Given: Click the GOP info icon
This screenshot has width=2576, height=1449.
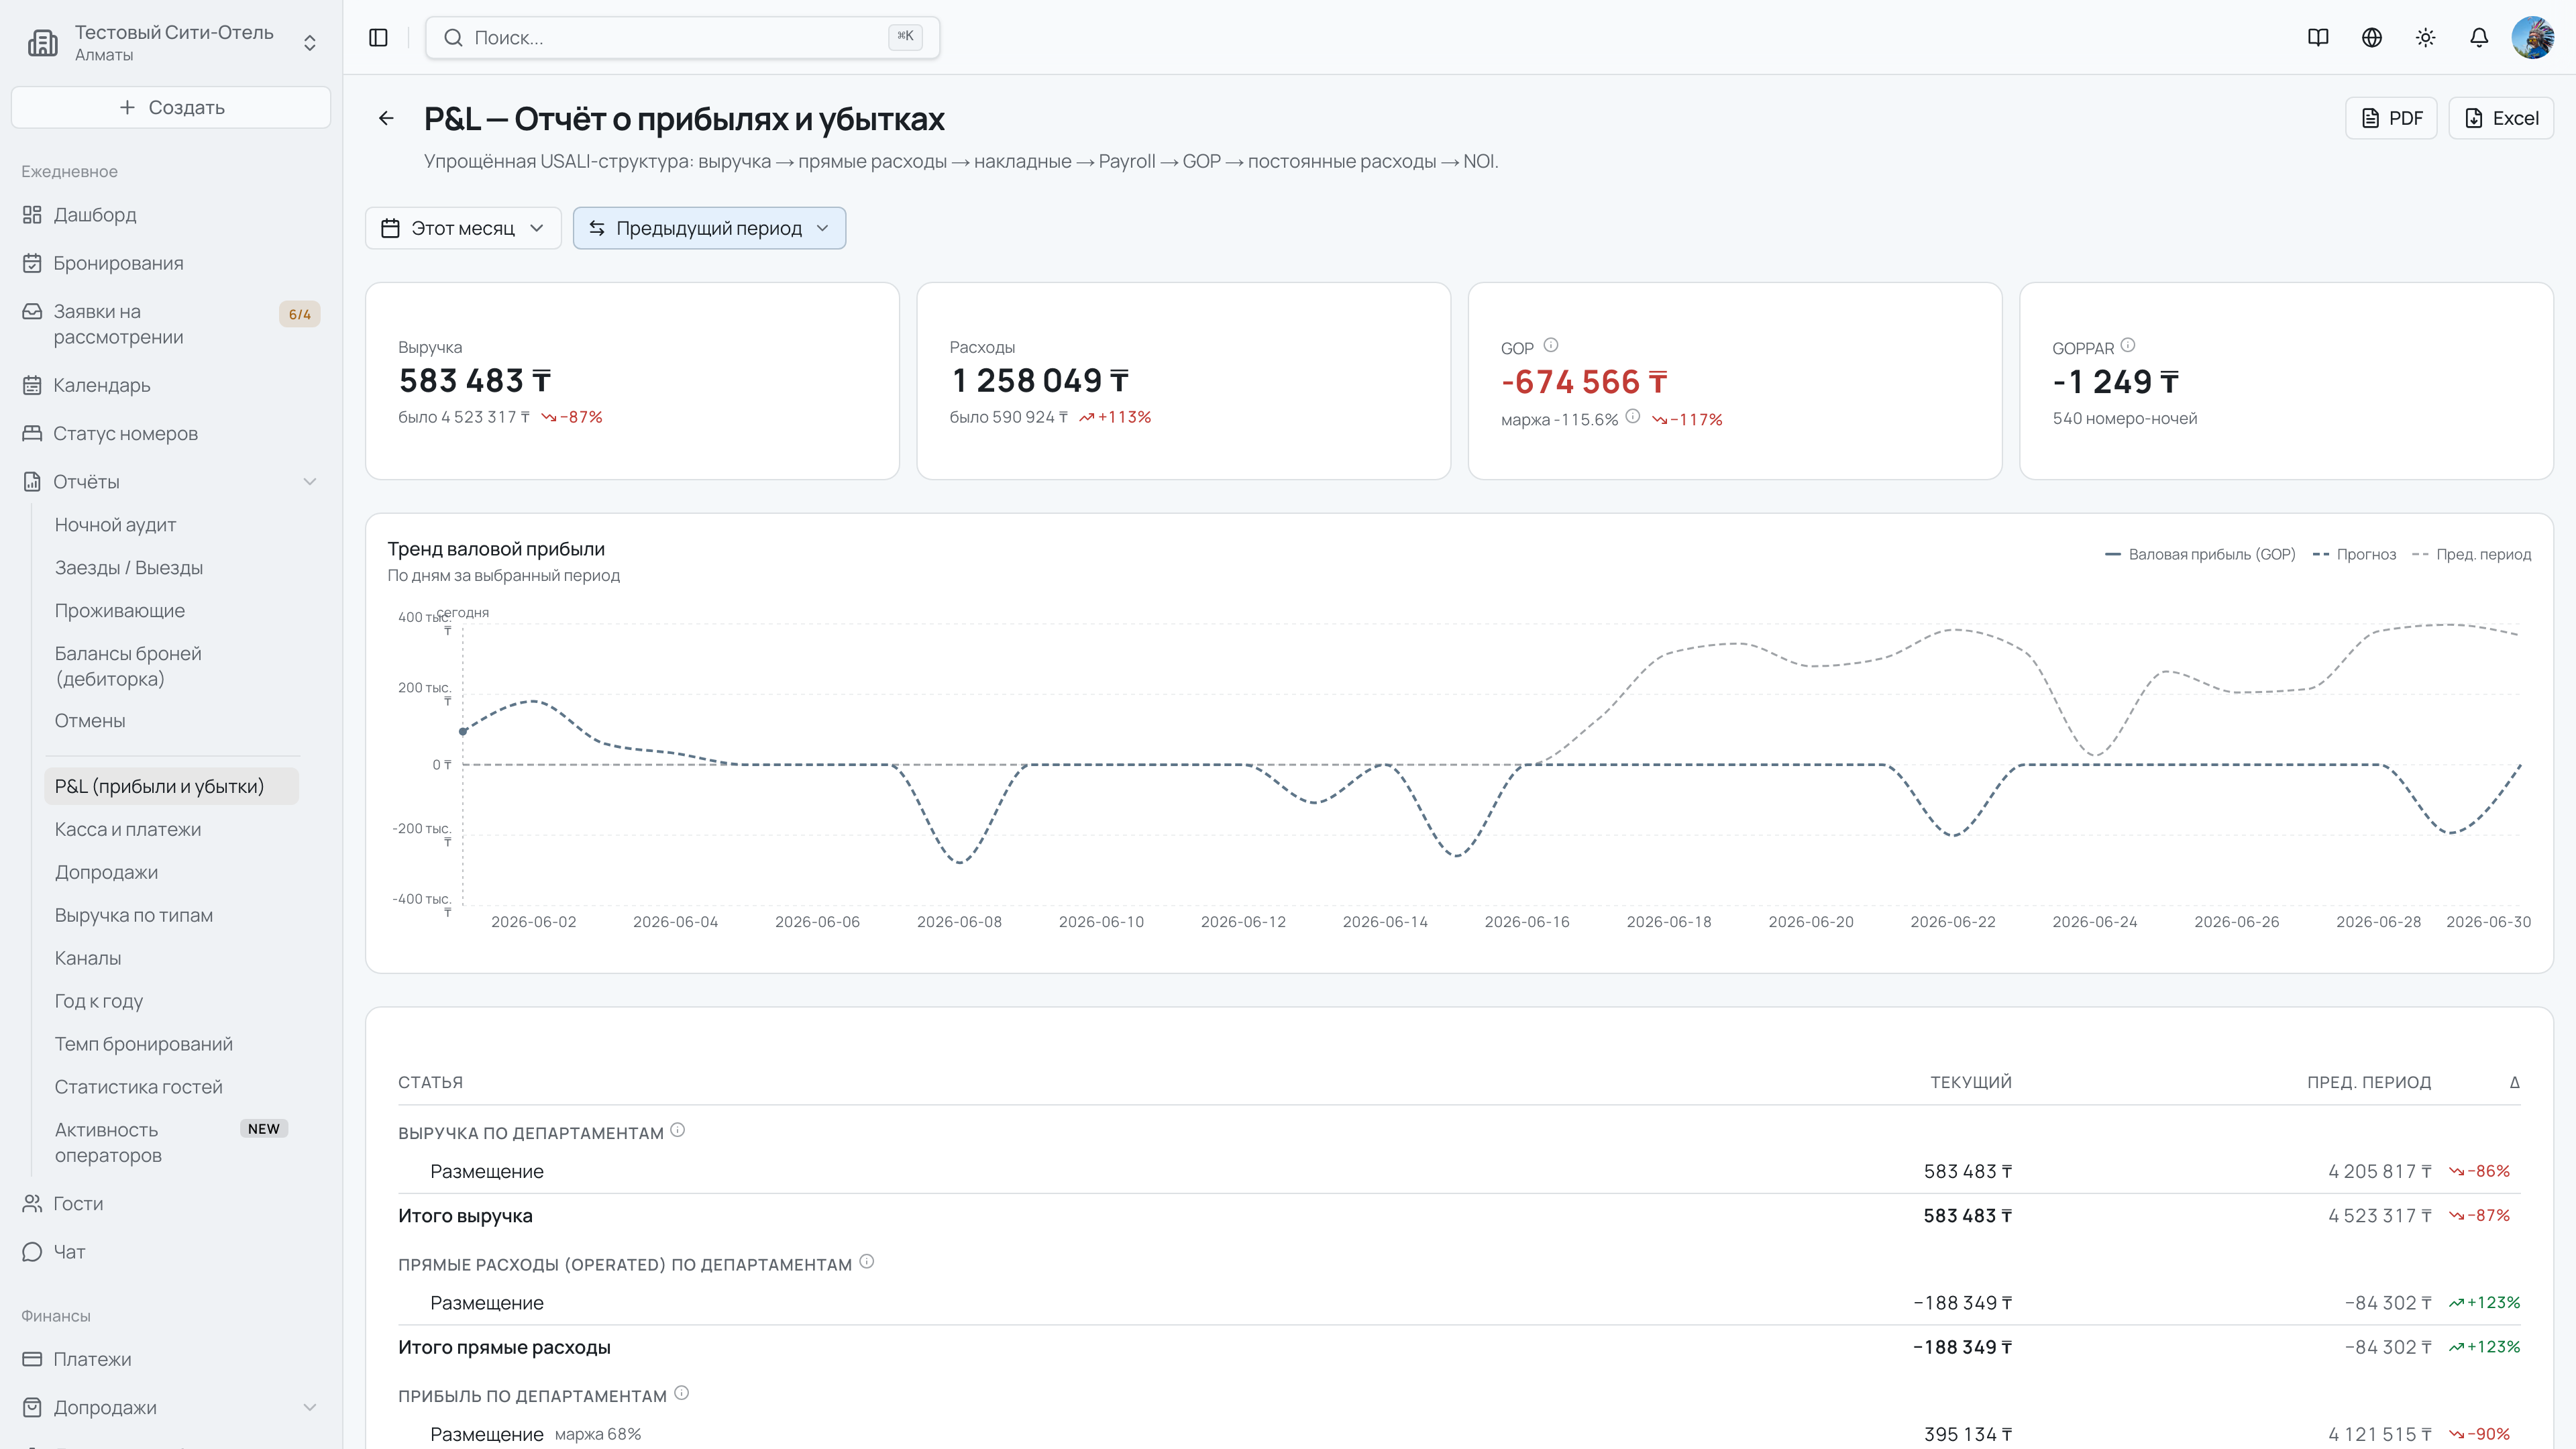Looking at the screenshot, I should 1551,345.
